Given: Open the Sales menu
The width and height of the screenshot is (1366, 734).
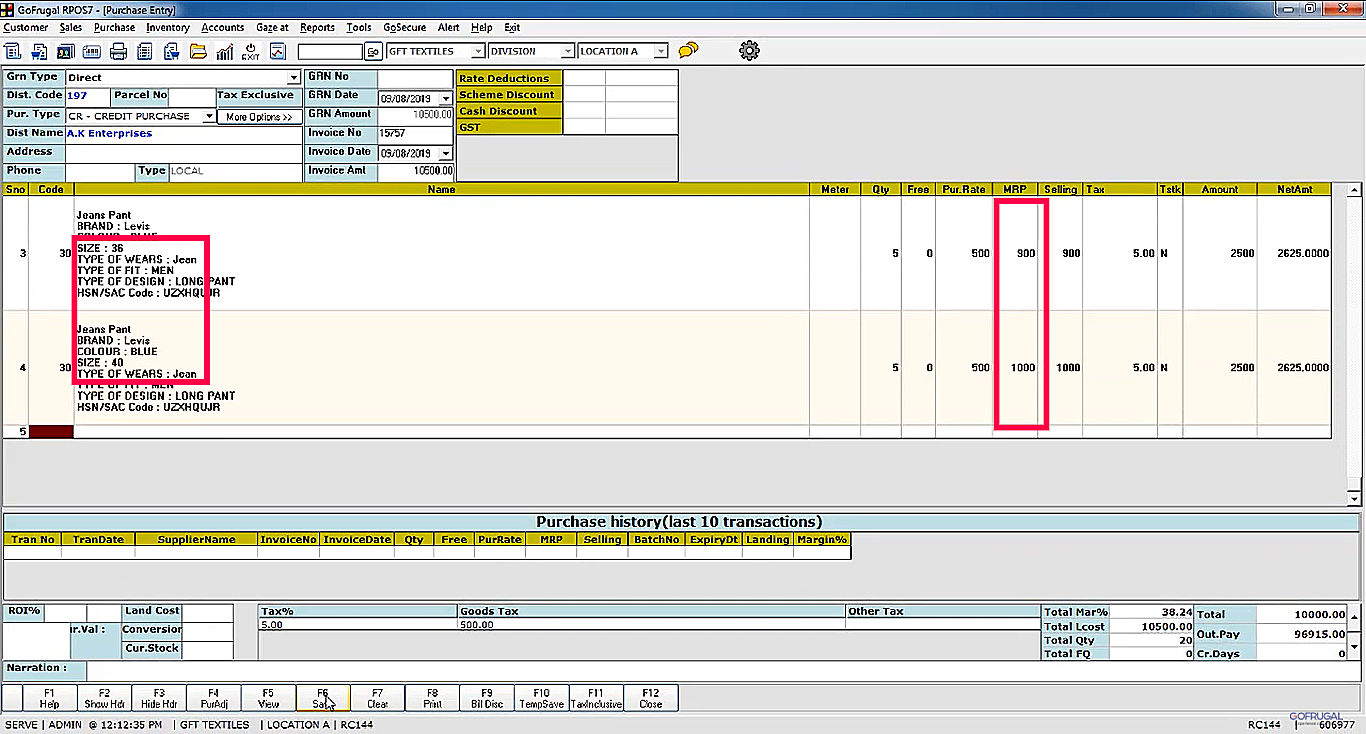Looking at the screenshot, I should pyautogui.click(x=71, y=28).
